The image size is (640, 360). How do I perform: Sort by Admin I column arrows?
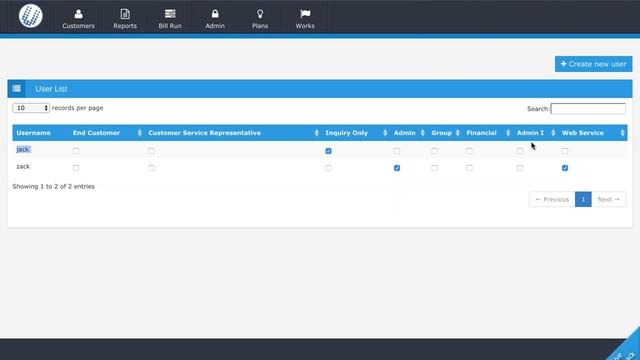coord(553,133)
